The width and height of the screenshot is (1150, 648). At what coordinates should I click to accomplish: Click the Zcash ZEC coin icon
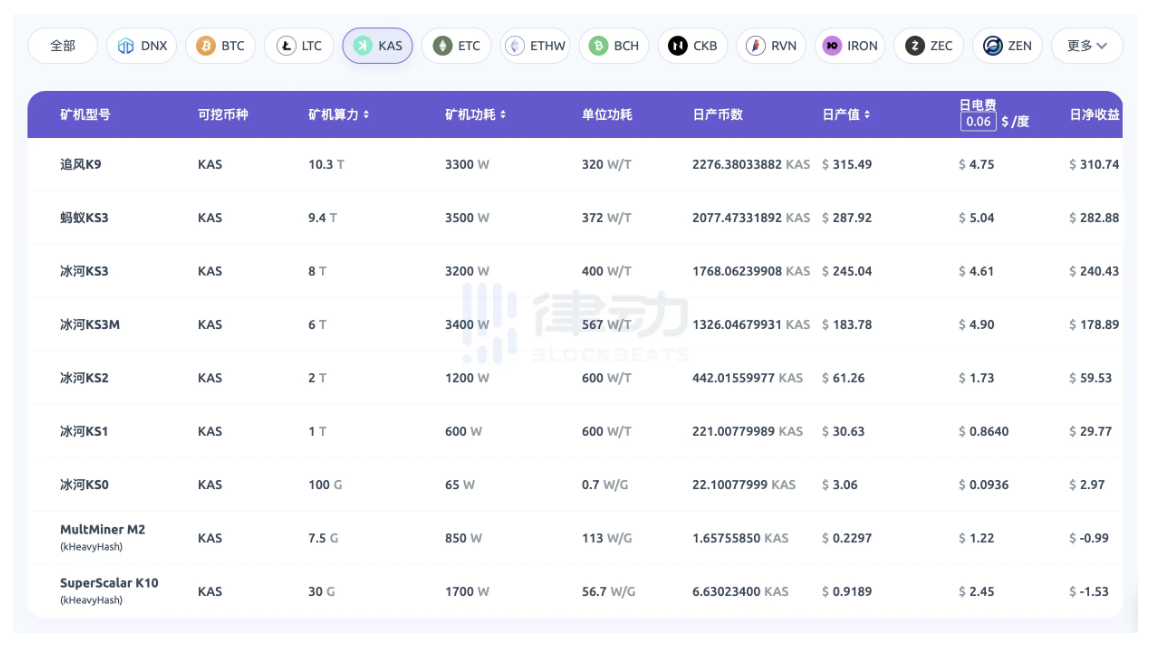coord(915,46)
